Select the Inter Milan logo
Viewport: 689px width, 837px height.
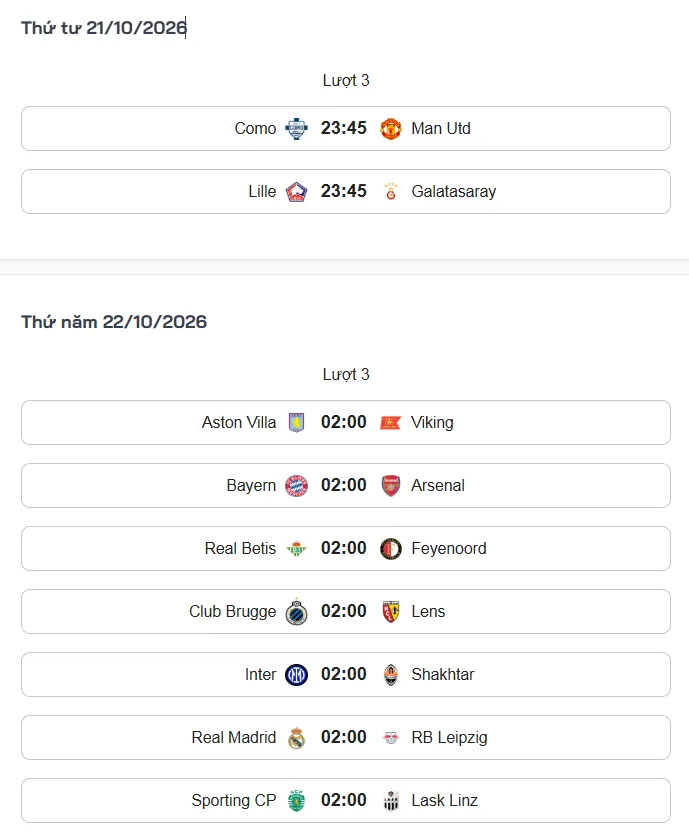coord(296,675)
